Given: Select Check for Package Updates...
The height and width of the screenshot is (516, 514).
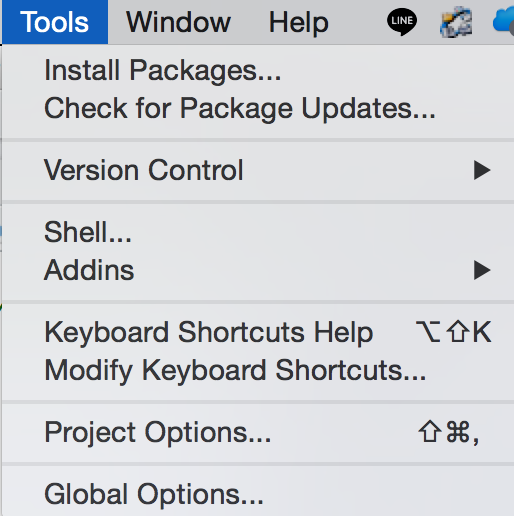Looking at the screenshot, I should click(x=258, y=108).
